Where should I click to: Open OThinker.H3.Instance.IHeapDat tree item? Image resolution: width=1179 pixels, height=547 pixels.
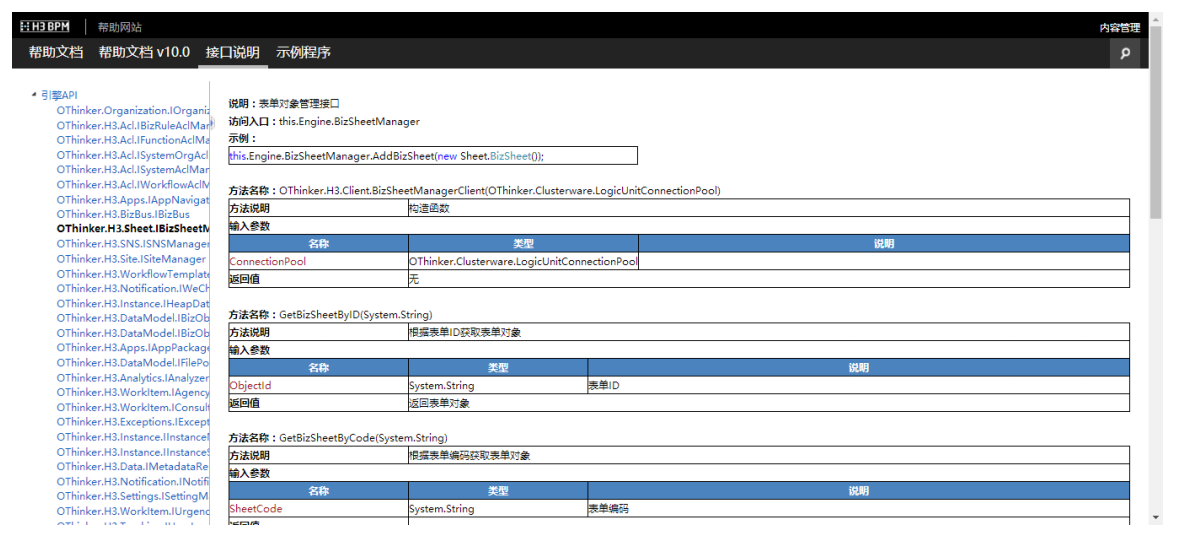point(132,303)
